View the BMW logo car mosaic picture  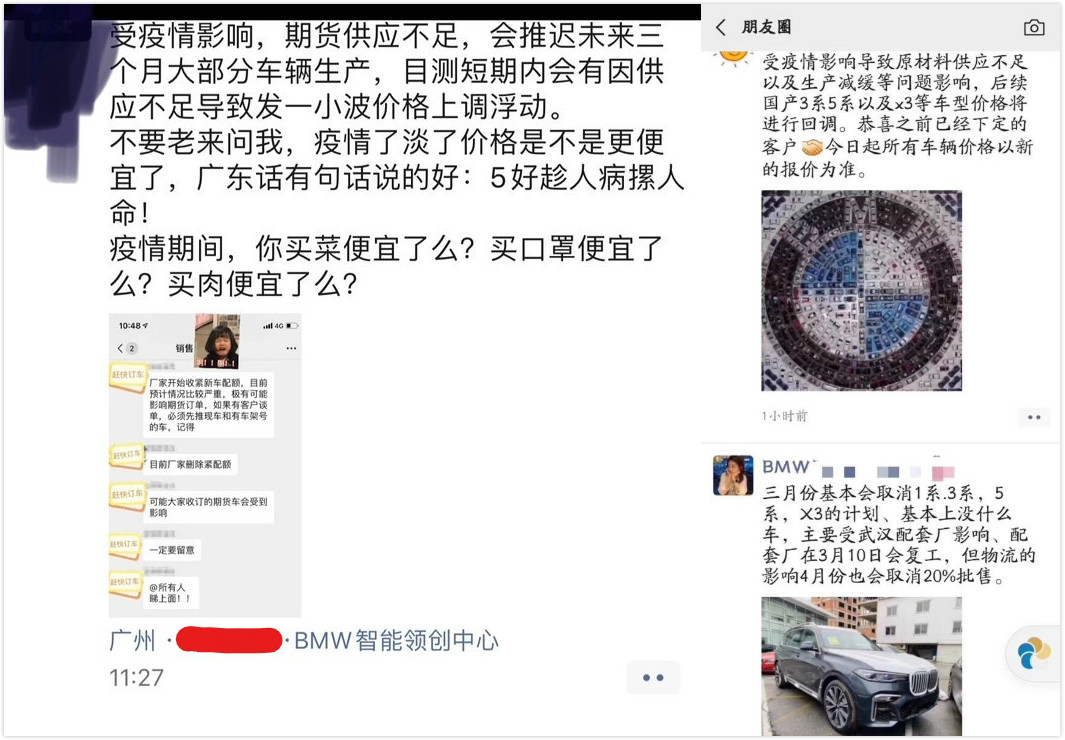tap(861, 291)
